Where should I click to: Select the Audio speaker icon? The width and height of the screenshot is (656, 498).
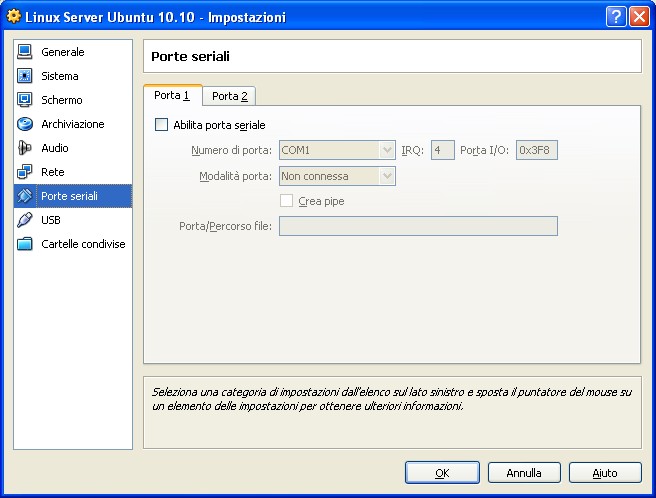25,148
